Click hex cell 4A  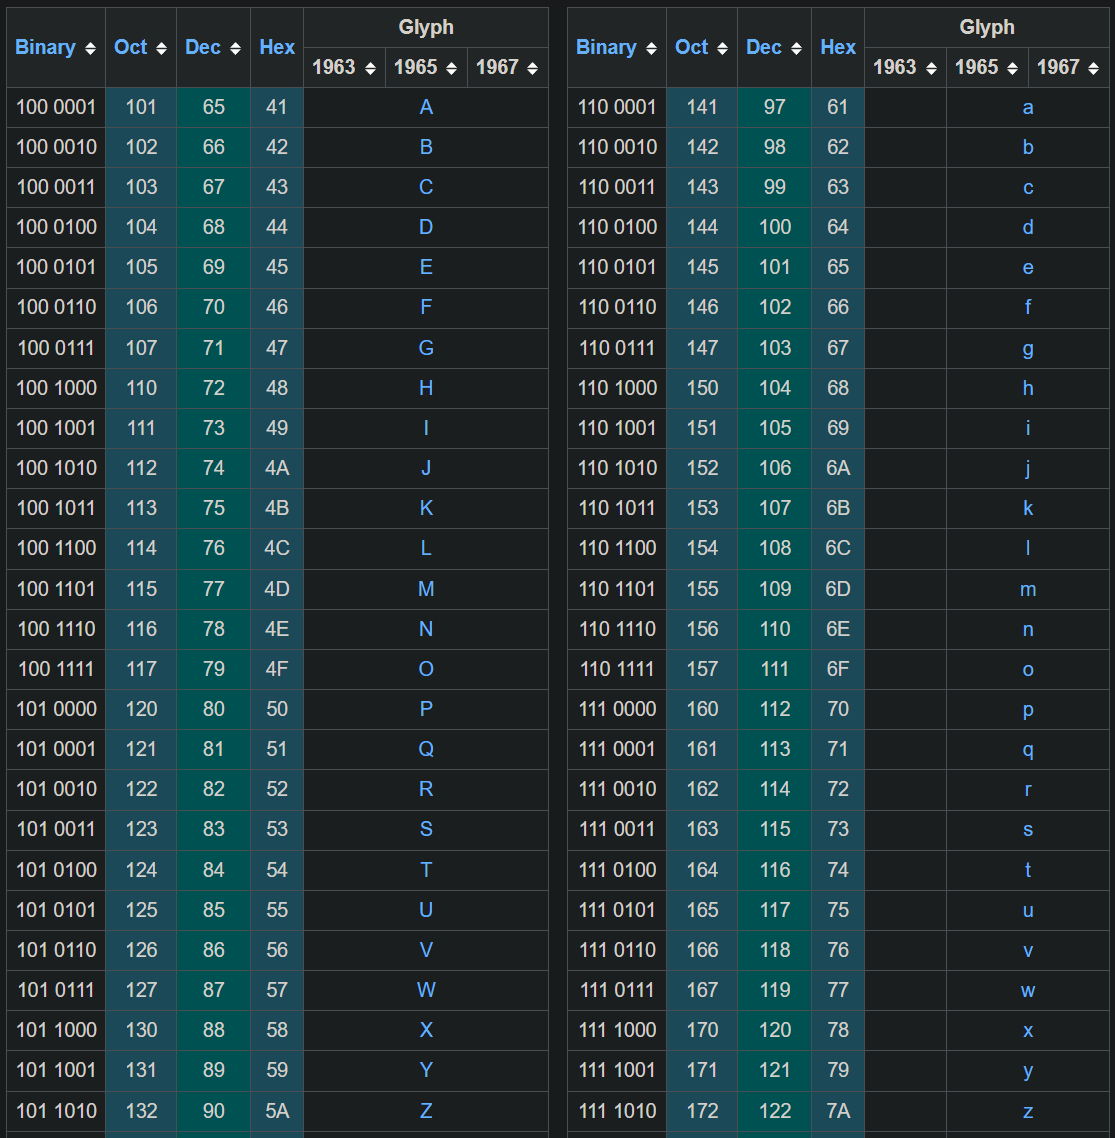pos(277,468)
